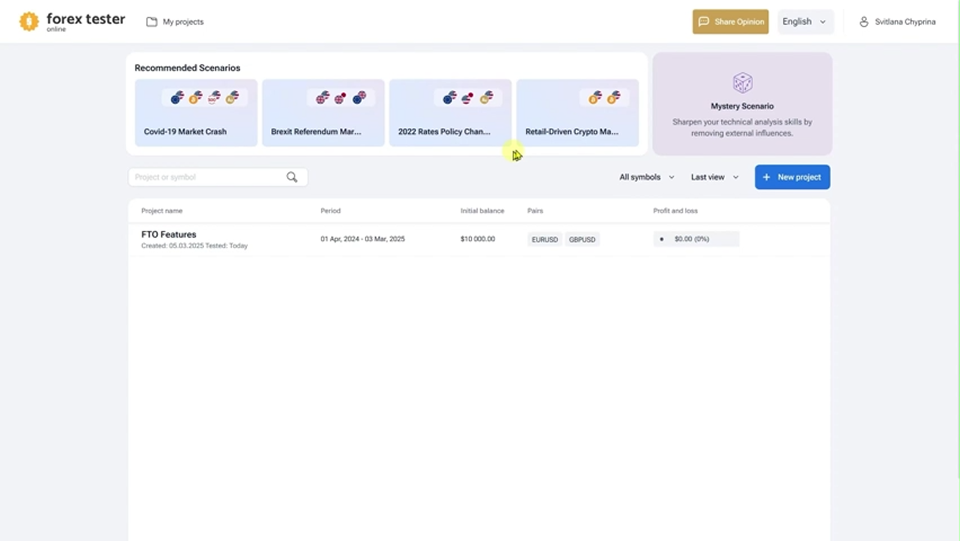Open the Covid-19 Market Crash scenario
The height and width of the screenshot is (541, 960).
tap(196, 113)
